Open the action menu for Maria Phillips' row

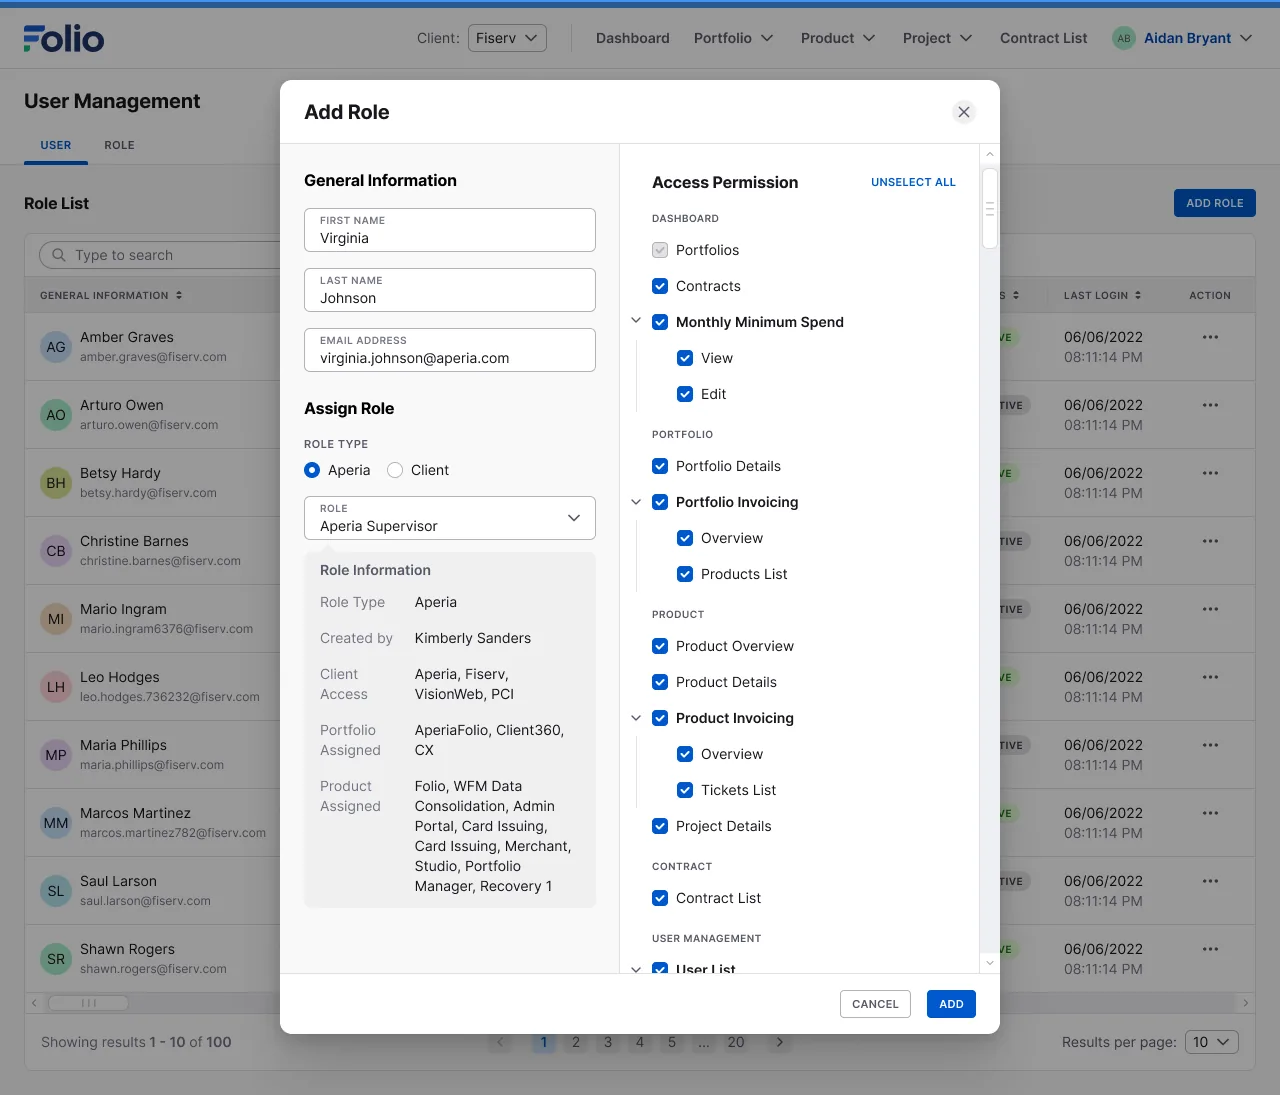pyautogui.click(x=1210, y=745)
